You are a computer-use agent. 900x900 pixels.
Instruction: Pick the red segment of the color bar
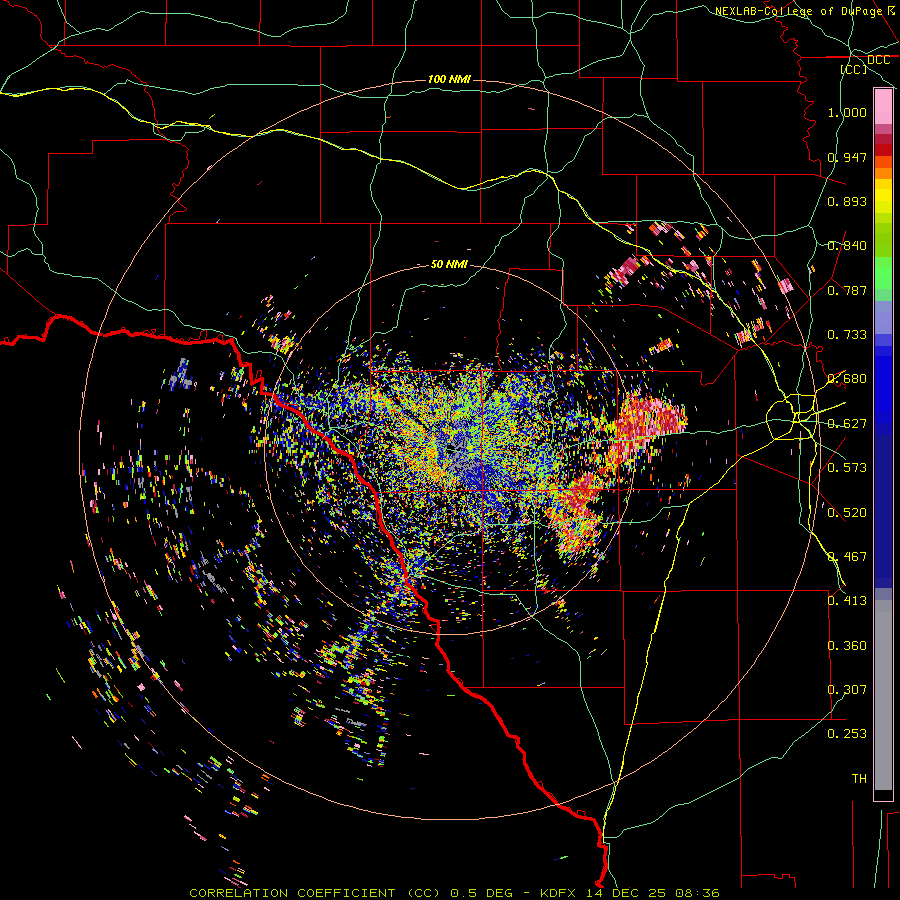pos(883,149)
